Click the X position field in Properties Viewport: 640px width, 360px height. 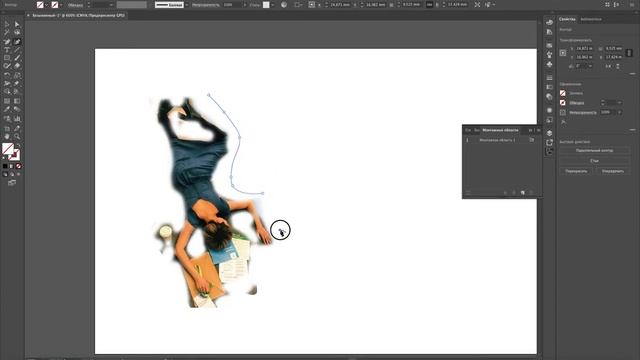(x=584, y=49)
